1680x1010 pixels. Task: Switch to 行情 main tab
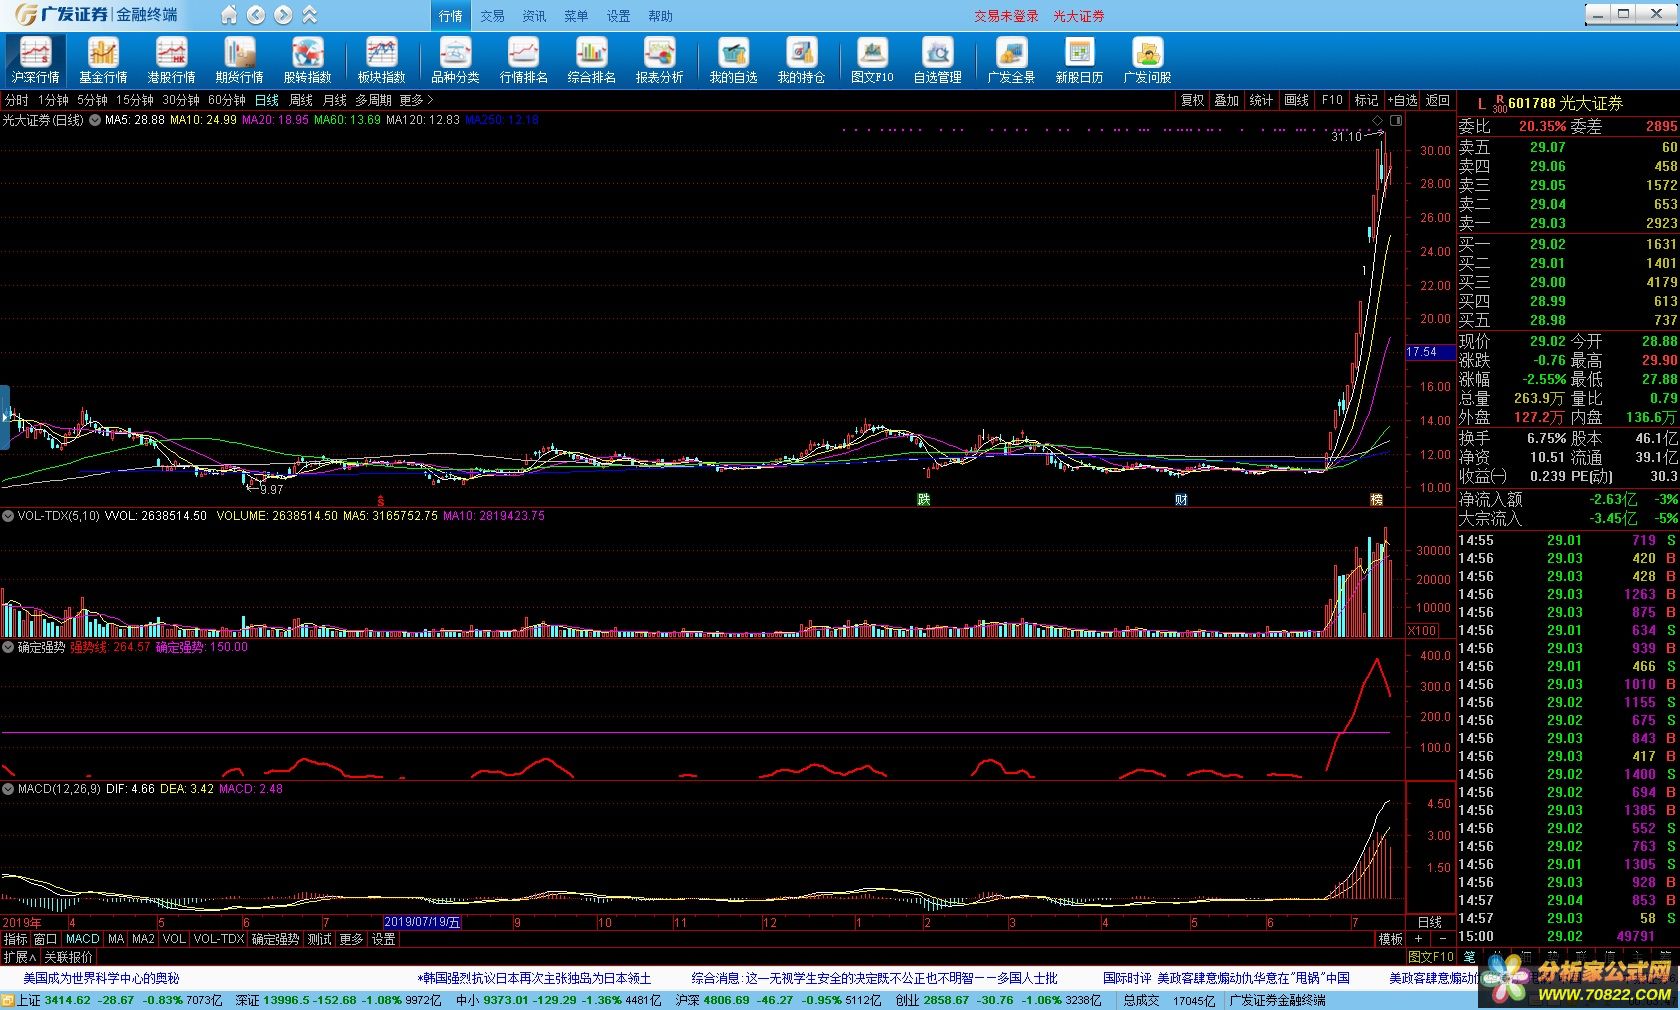[x=450, y=16]
